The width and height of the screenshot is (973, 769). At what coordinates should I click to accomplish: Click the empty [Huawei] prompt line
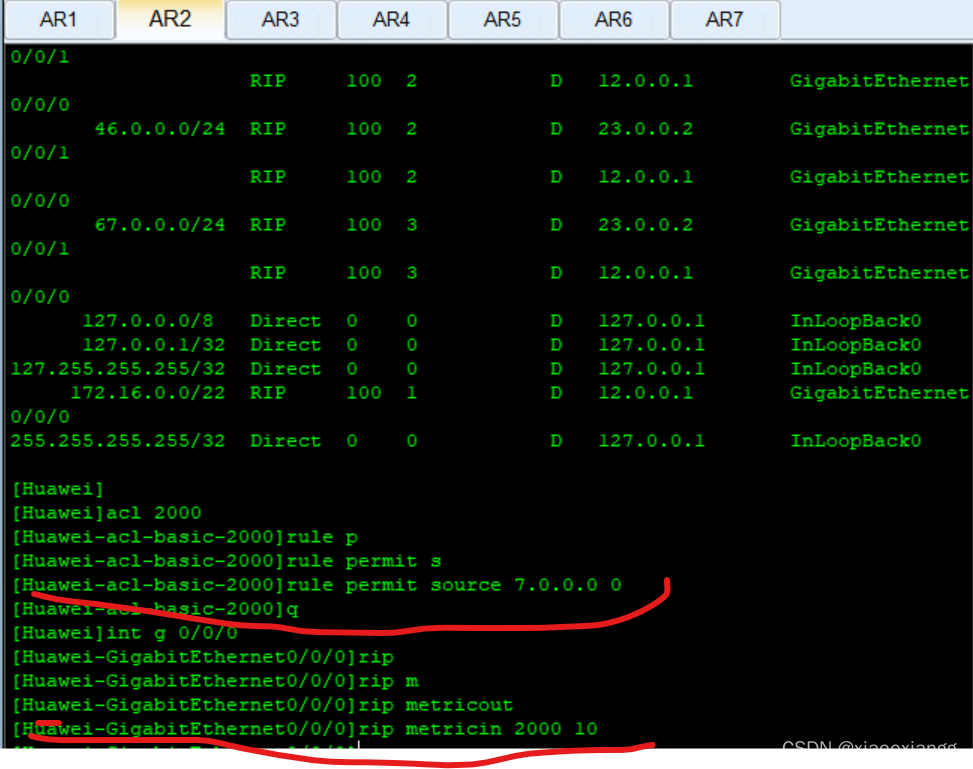(x=58, y=489)
